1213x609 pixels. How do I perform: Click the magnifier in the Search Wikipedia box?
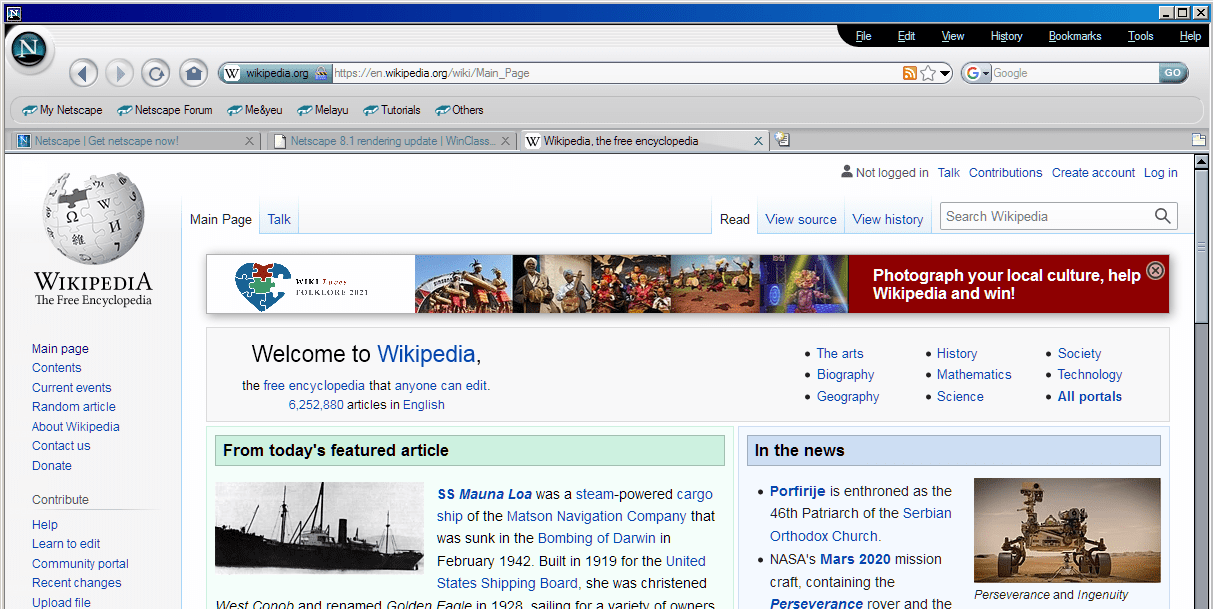pos(1162,216)
